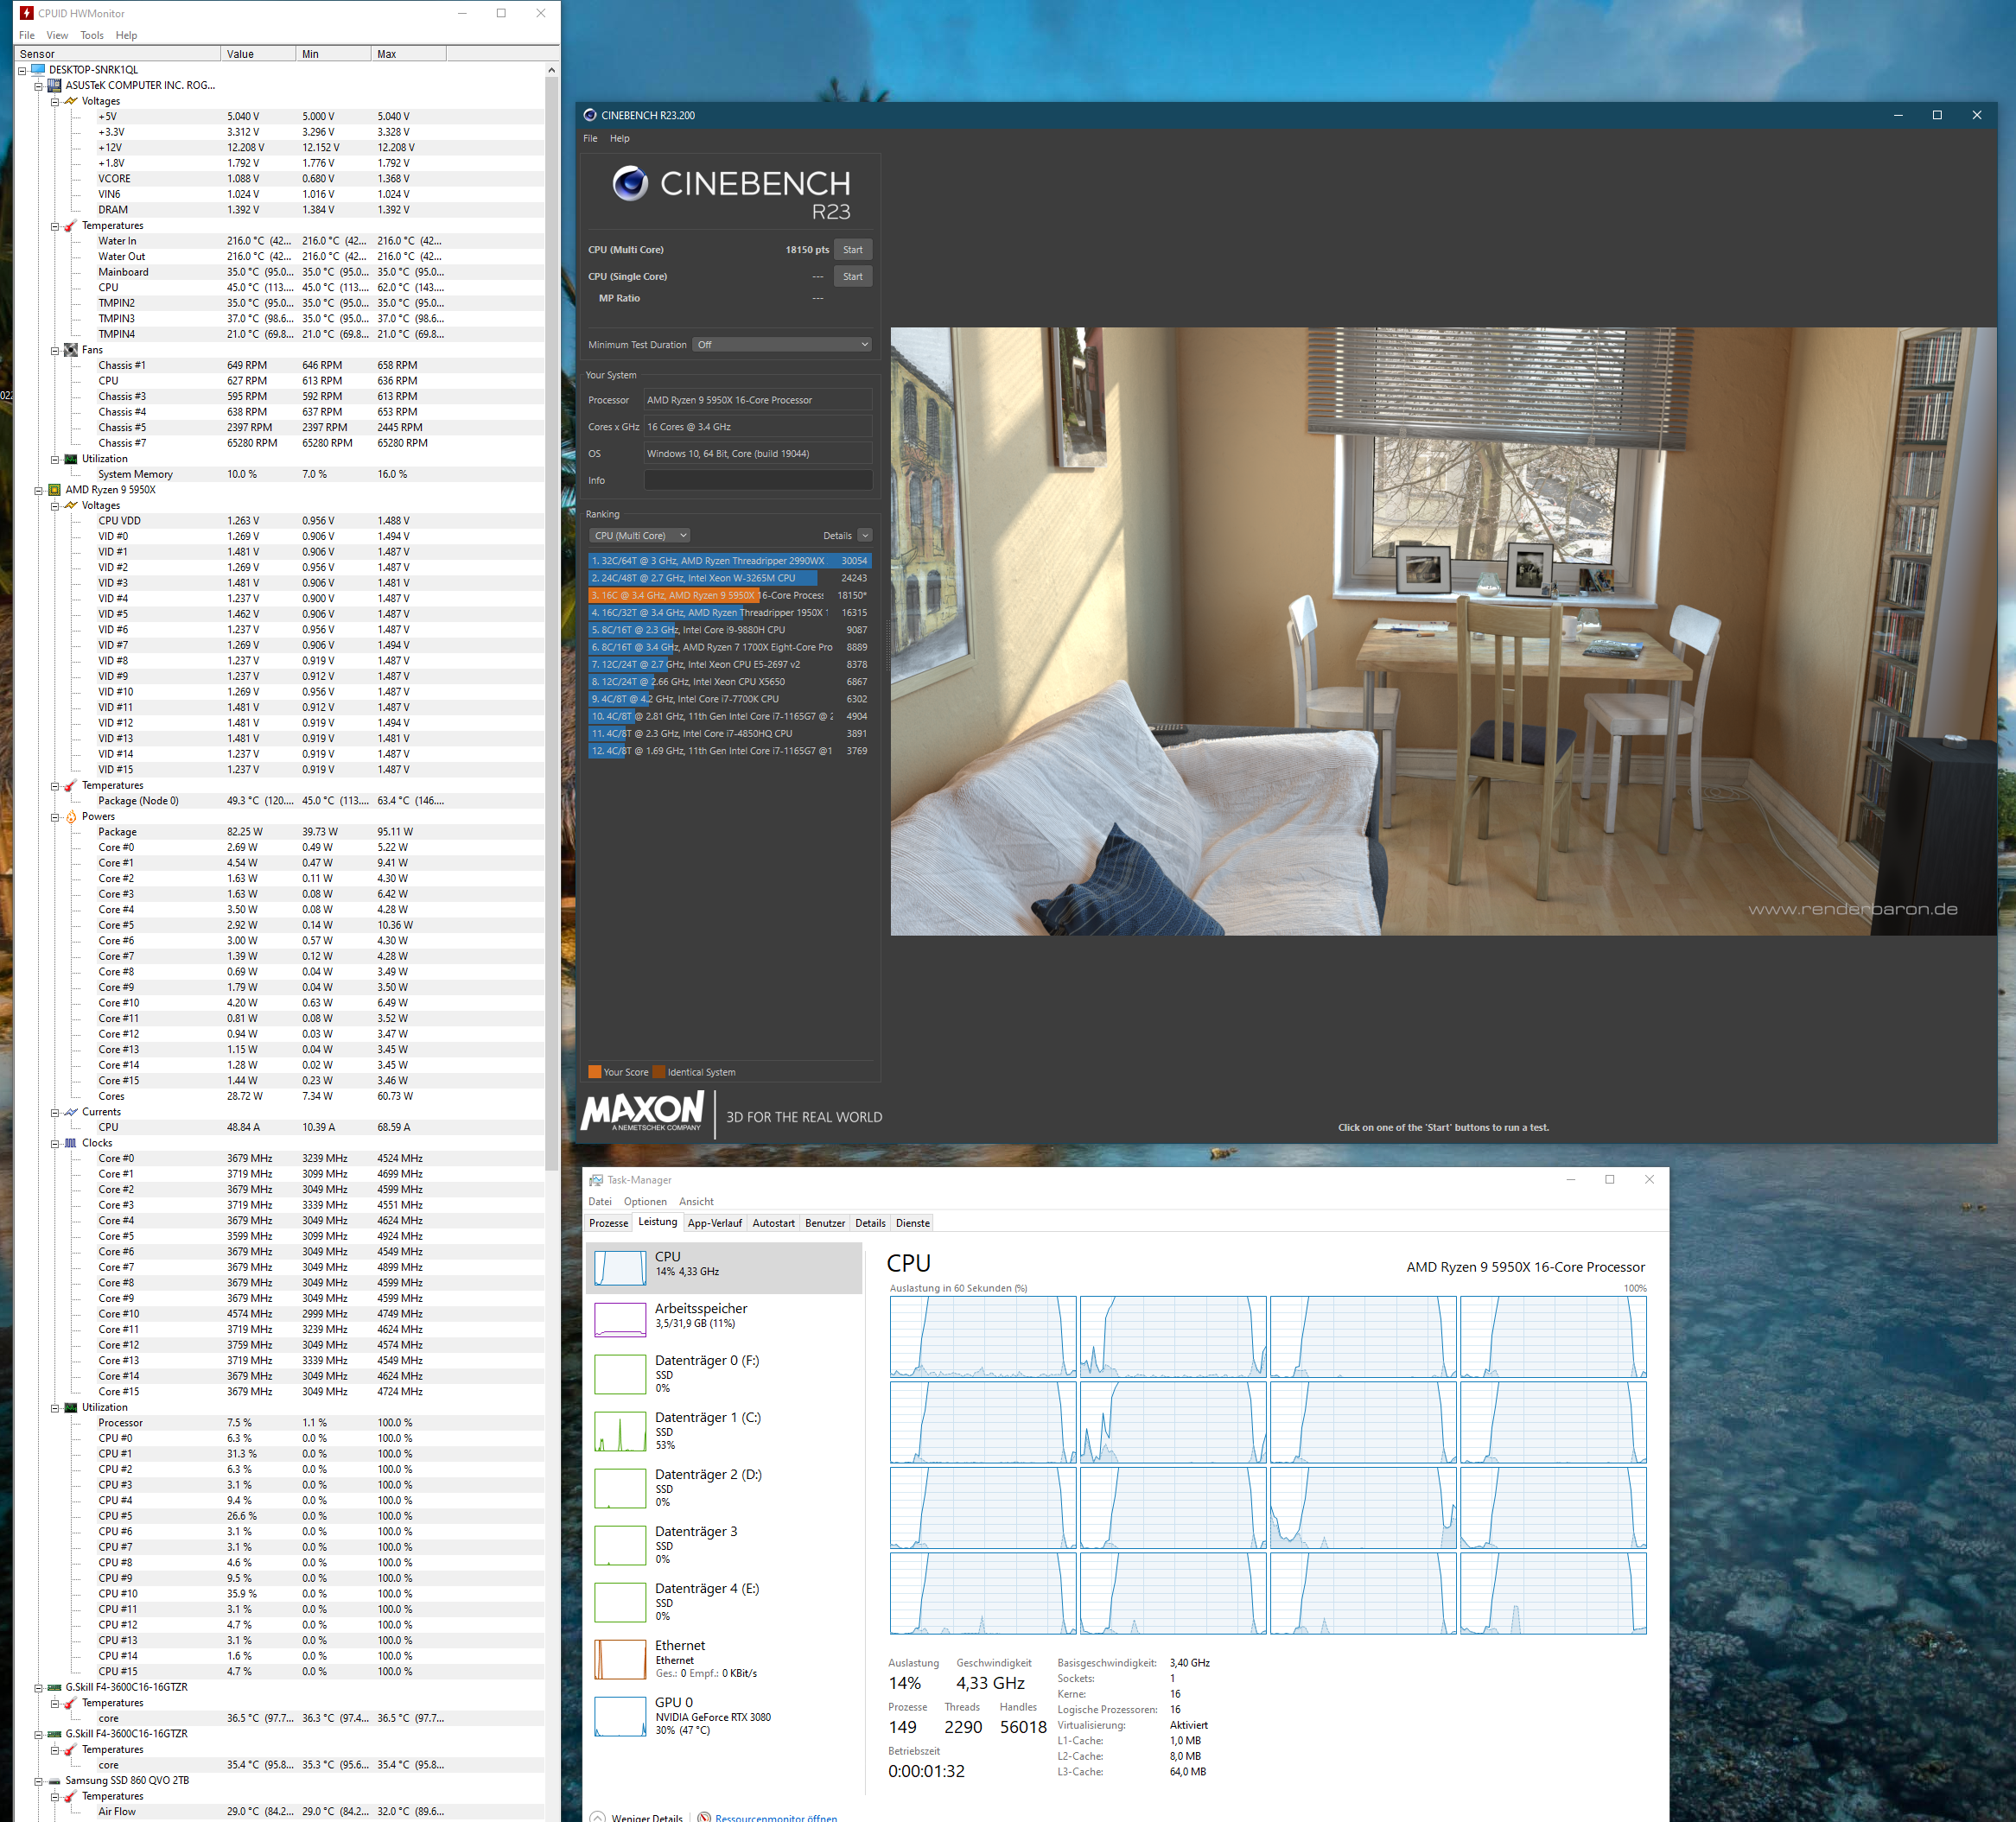Screen dimensions: 2016x1822
Task: Open Cinebench File menu
Action: tap(590, 139)
